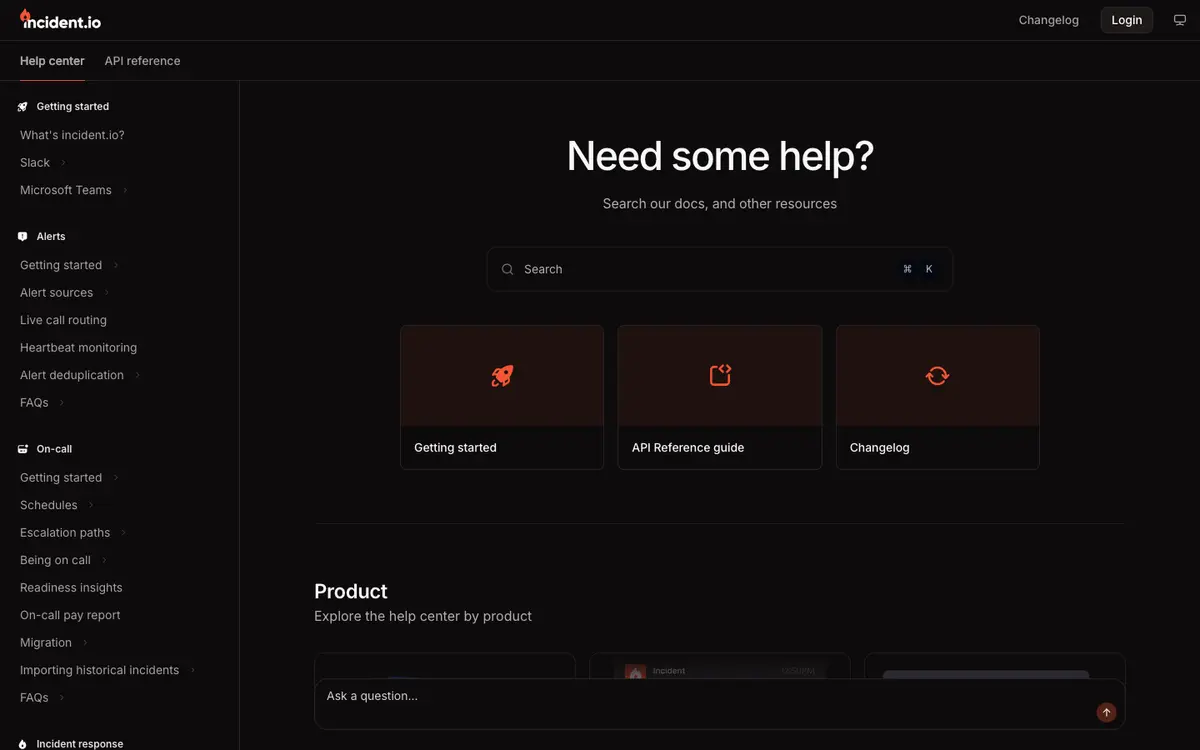Open the Alert deduplication sidebar link

72,375
